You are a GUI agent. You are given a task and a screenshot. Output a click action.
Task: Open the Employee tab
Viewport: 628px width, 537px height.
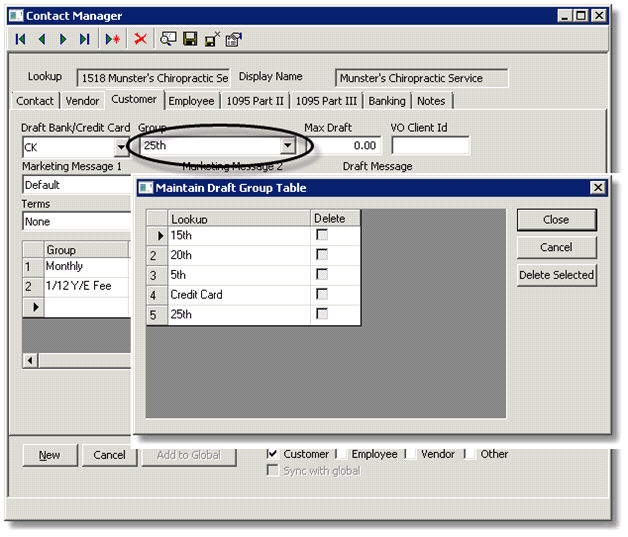tap(191, 101)
